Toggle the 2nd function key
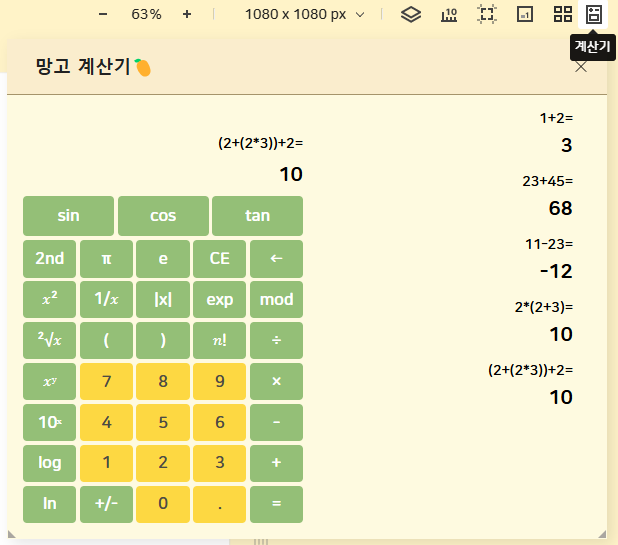 tap(49, 258)
